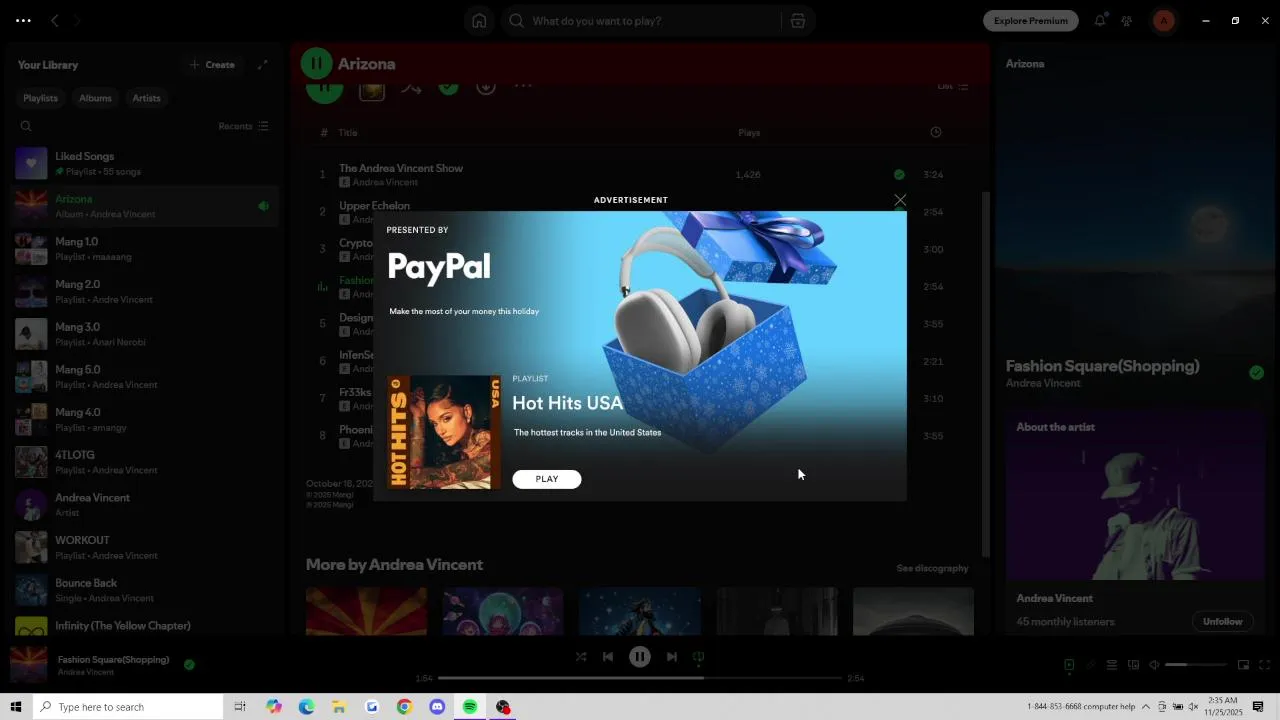The image size is (1280, 720).
Task: Click the Unfollow button for Andrea Vincent
Action: tap(1222, 621)
